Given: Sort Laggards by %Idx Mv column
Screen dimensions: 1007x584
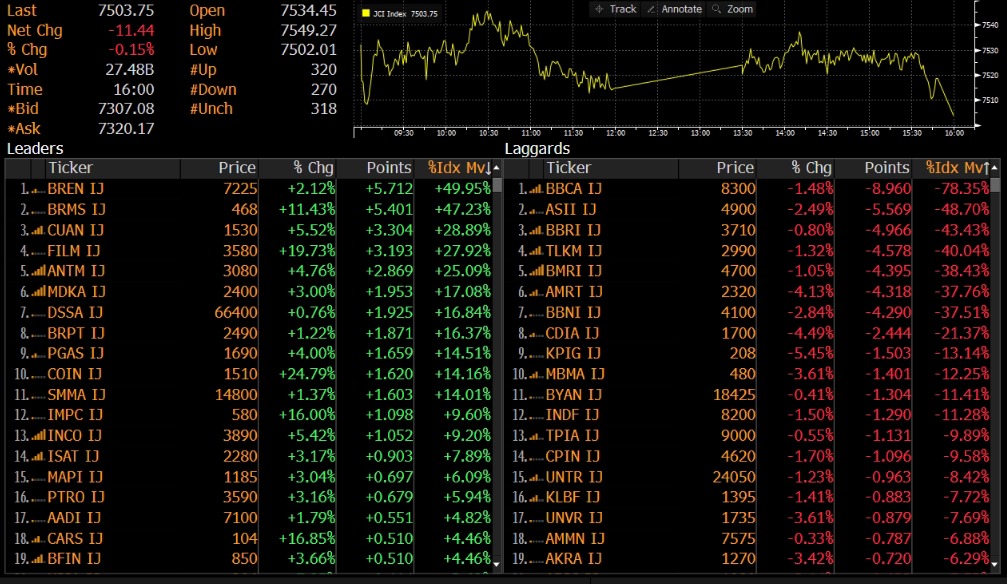Looking at the screenshot, I should pyautogui.click(x=958, y=168).
